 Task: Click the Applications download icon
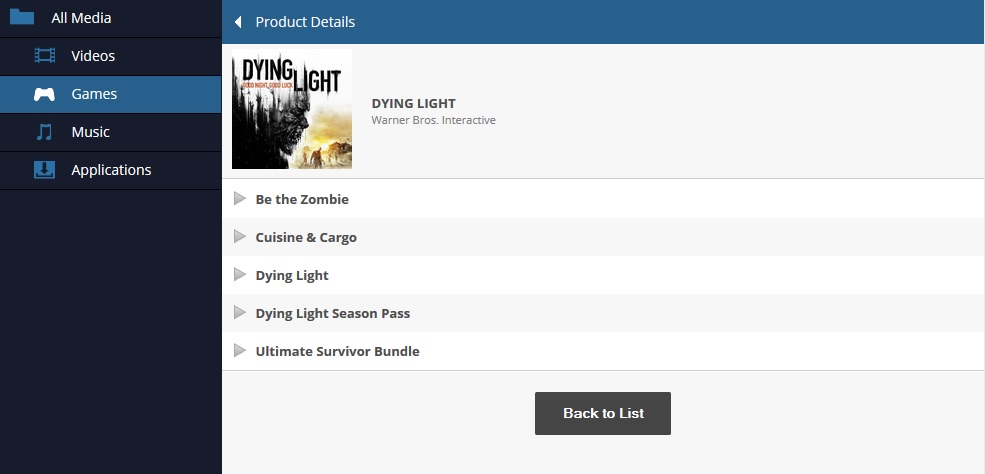pyautogui.click(x=45, y=170)
